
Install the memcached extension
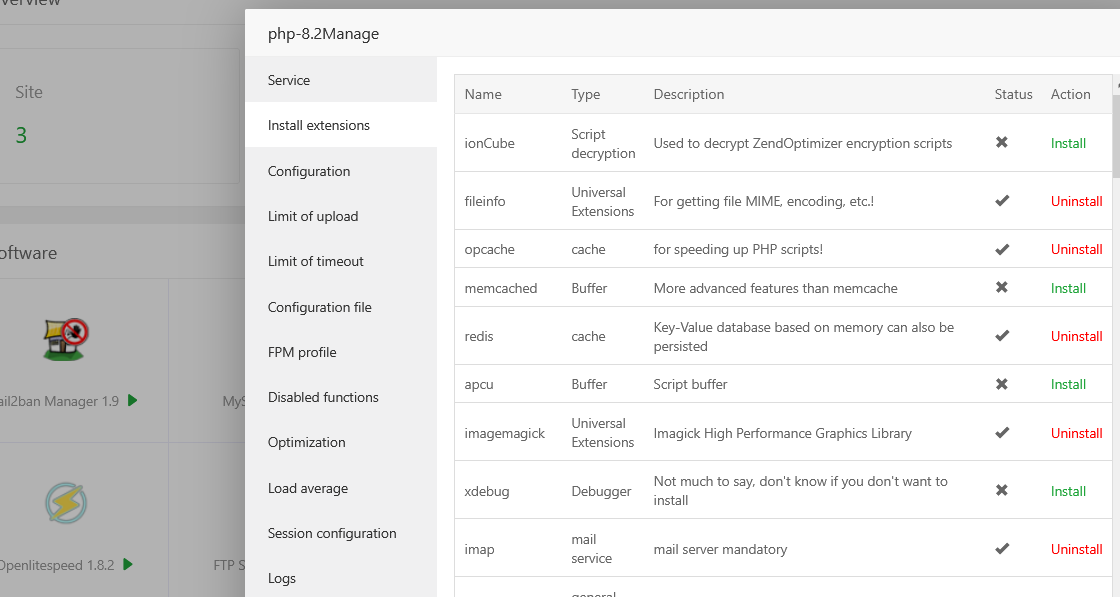point(1068,288)
